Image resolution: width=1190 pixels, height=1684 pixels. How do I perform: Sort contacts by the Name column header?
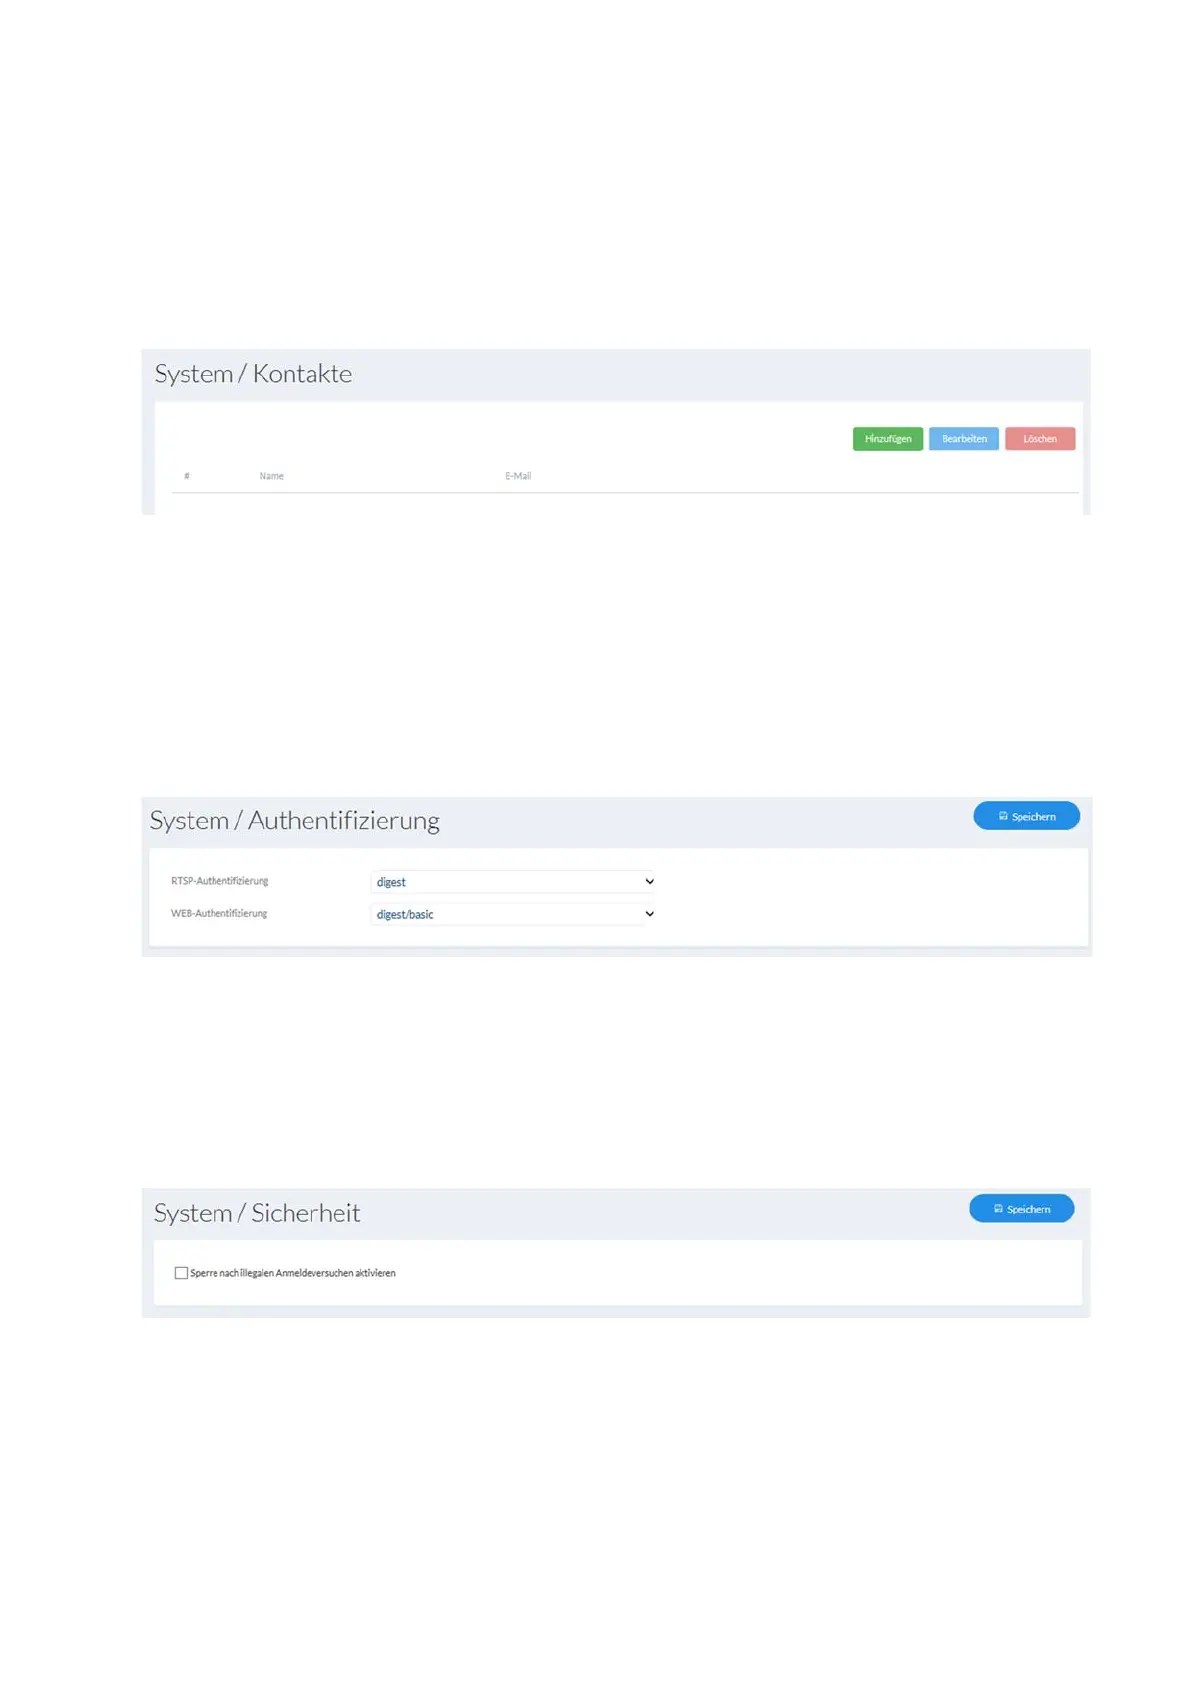click(271, 476)
